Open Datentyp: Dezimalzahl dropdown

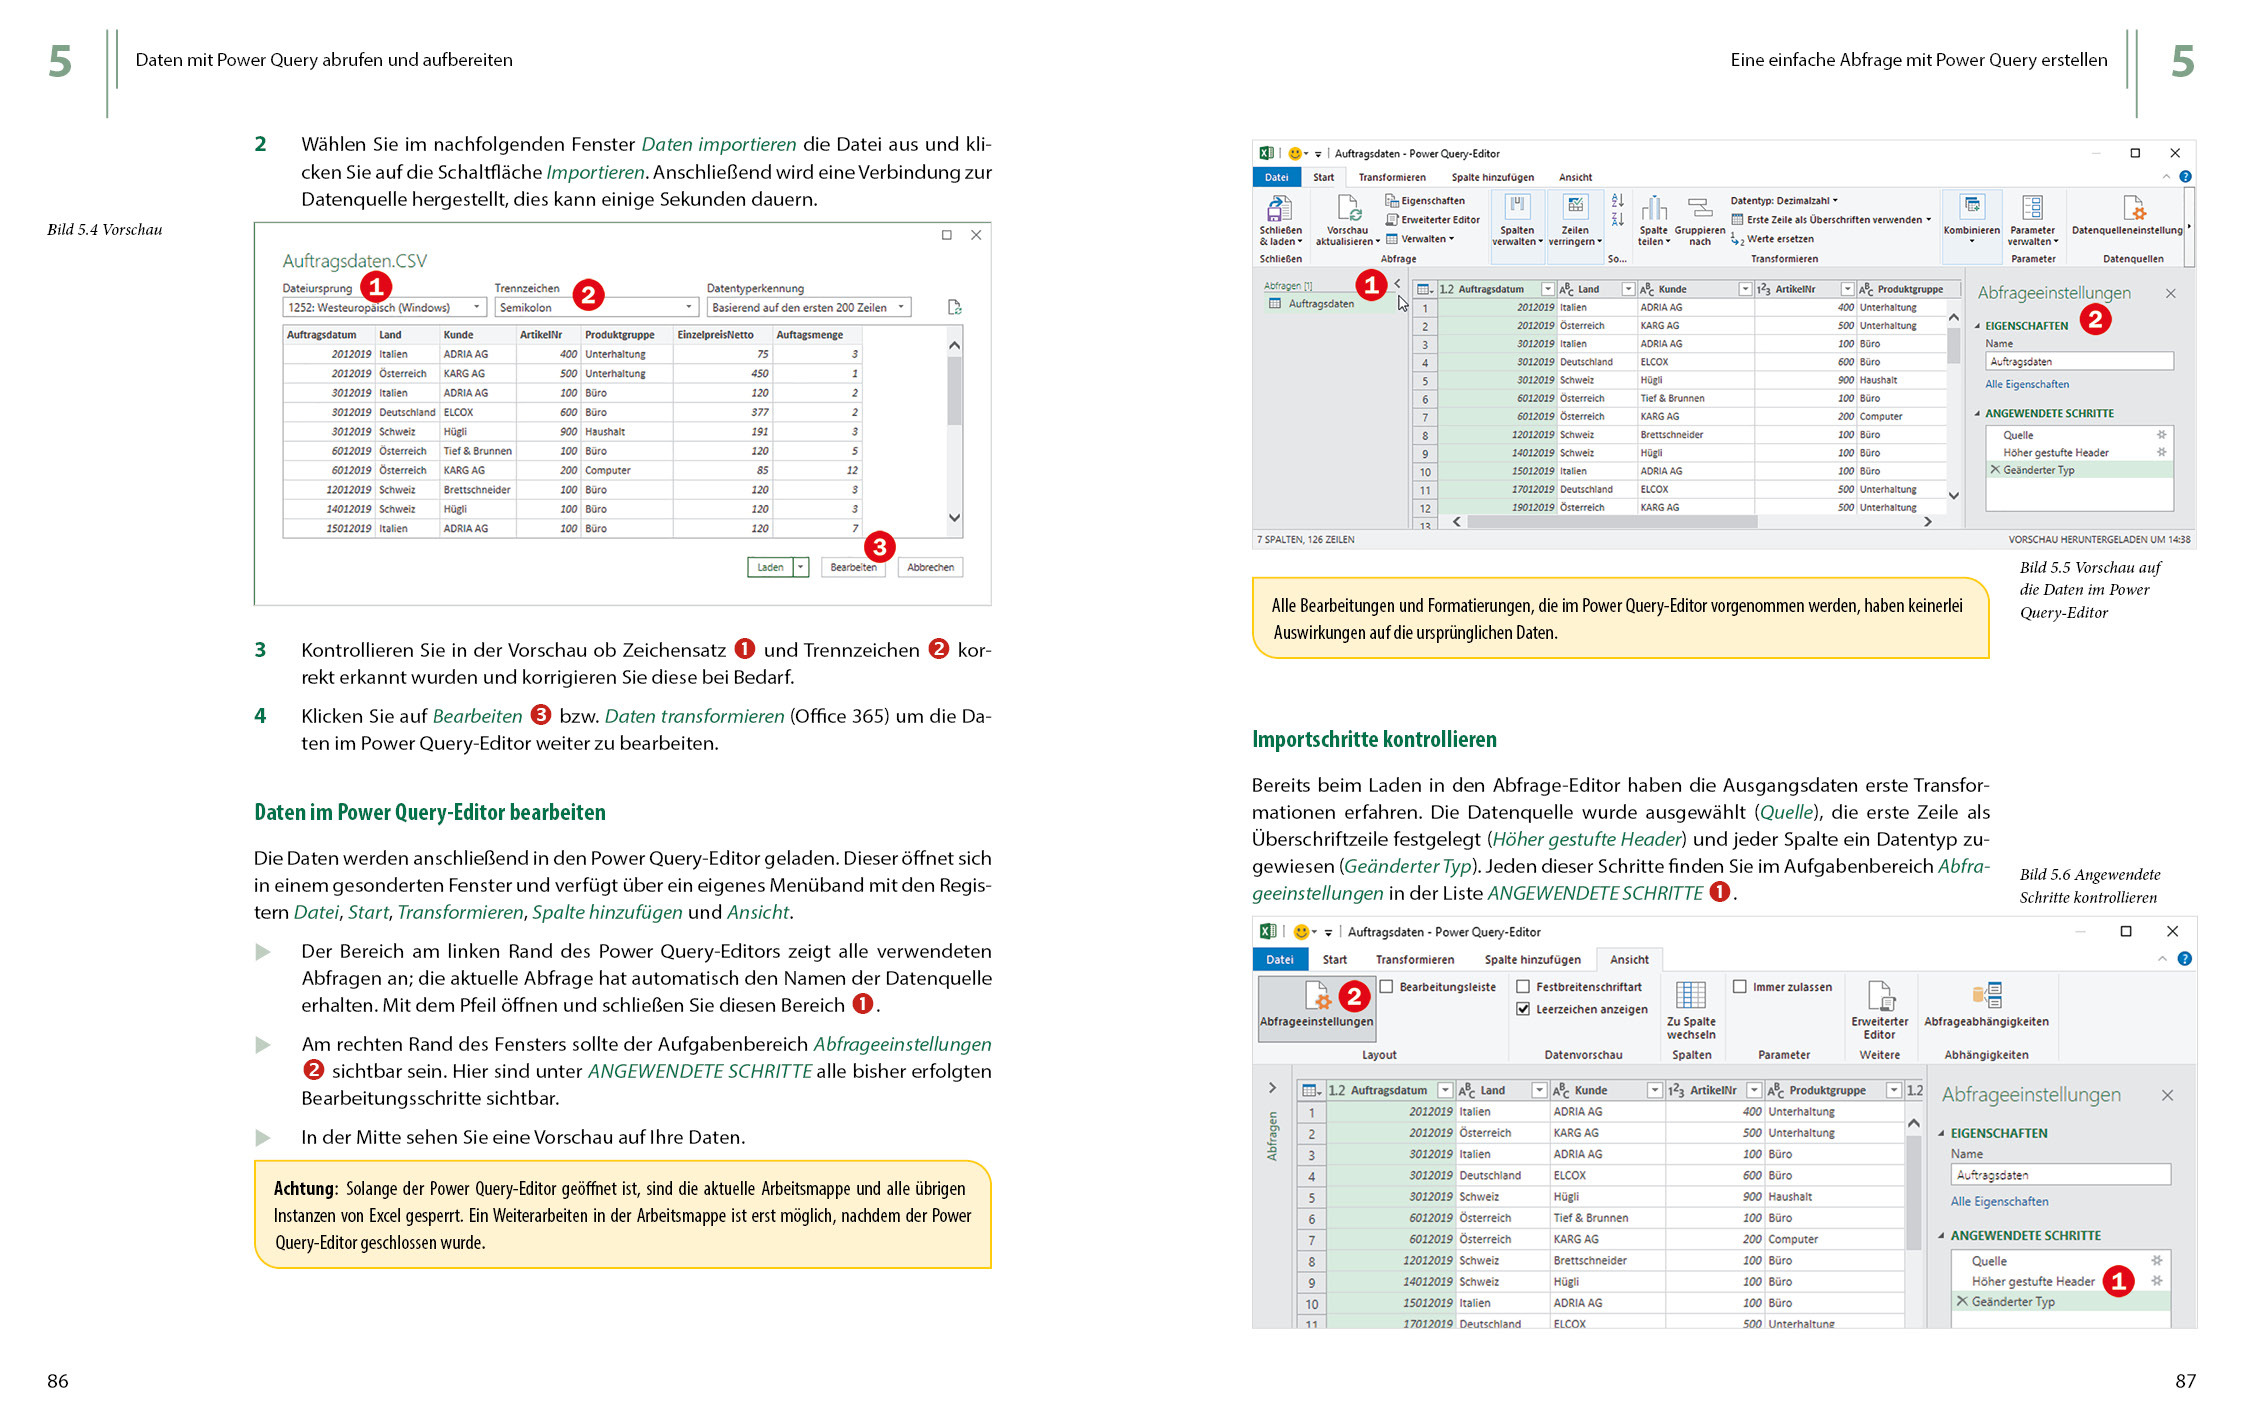coord(1784,201)
